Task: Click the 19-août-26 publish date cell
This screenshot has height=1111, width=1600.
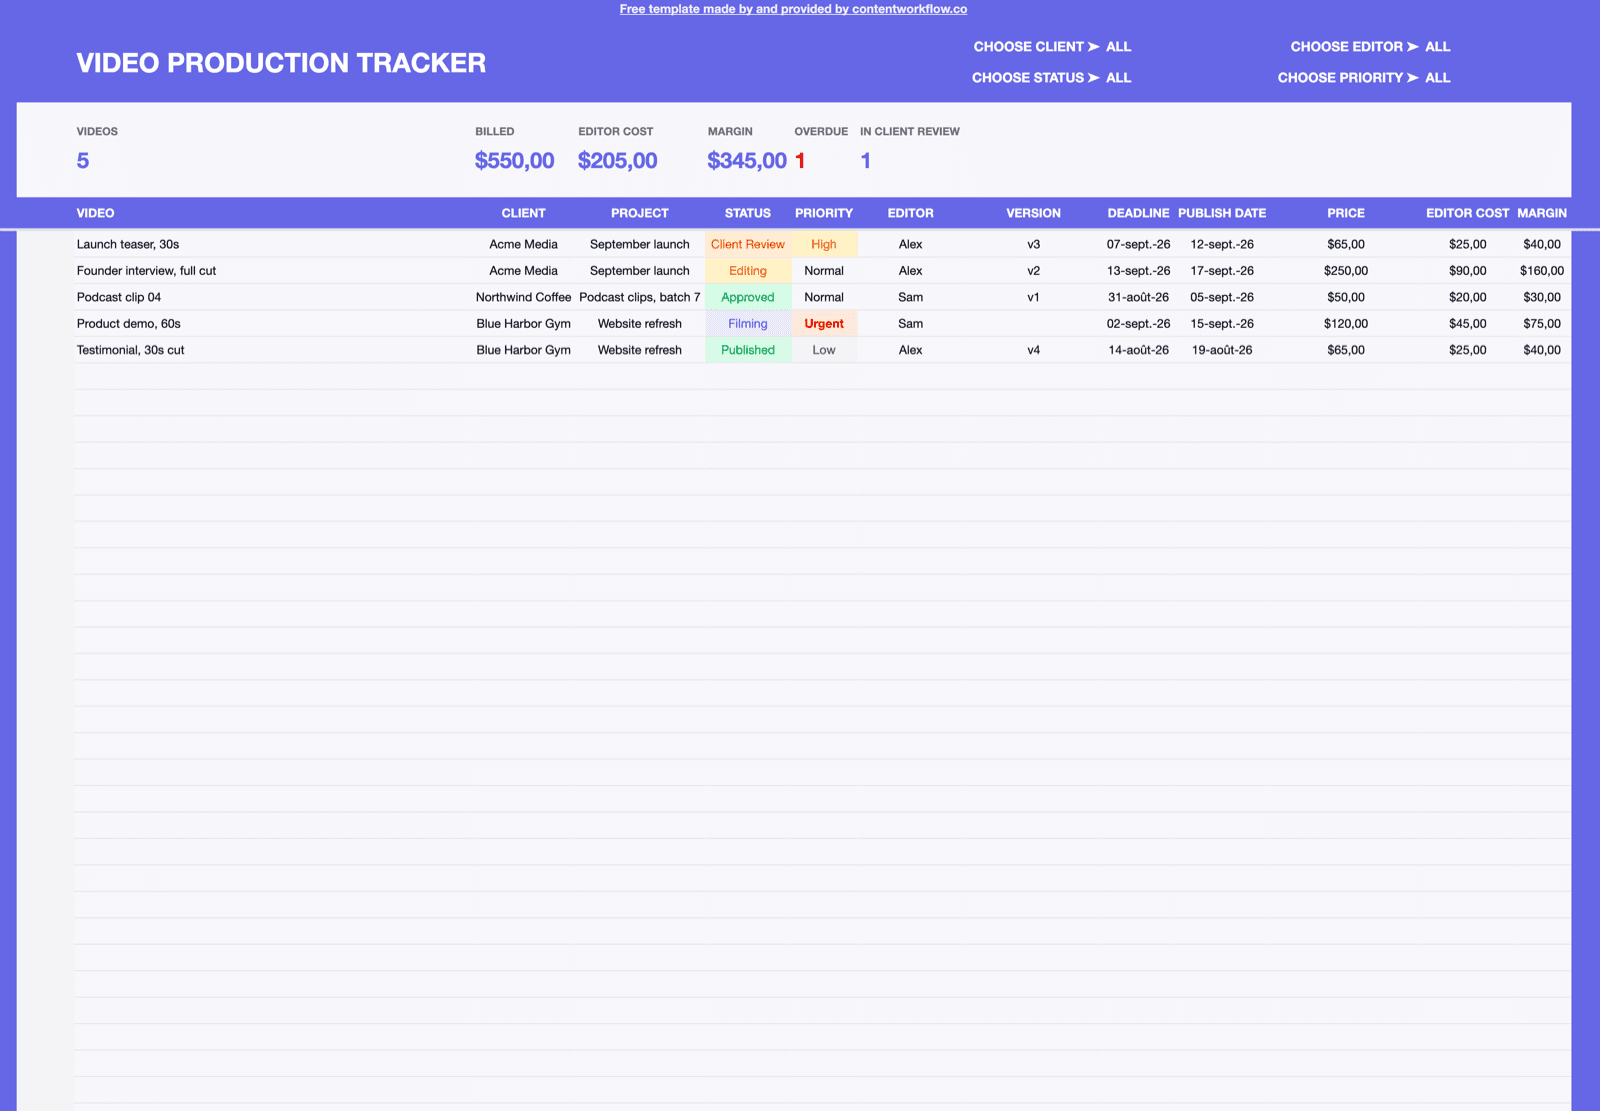Action: (1222, 350)
